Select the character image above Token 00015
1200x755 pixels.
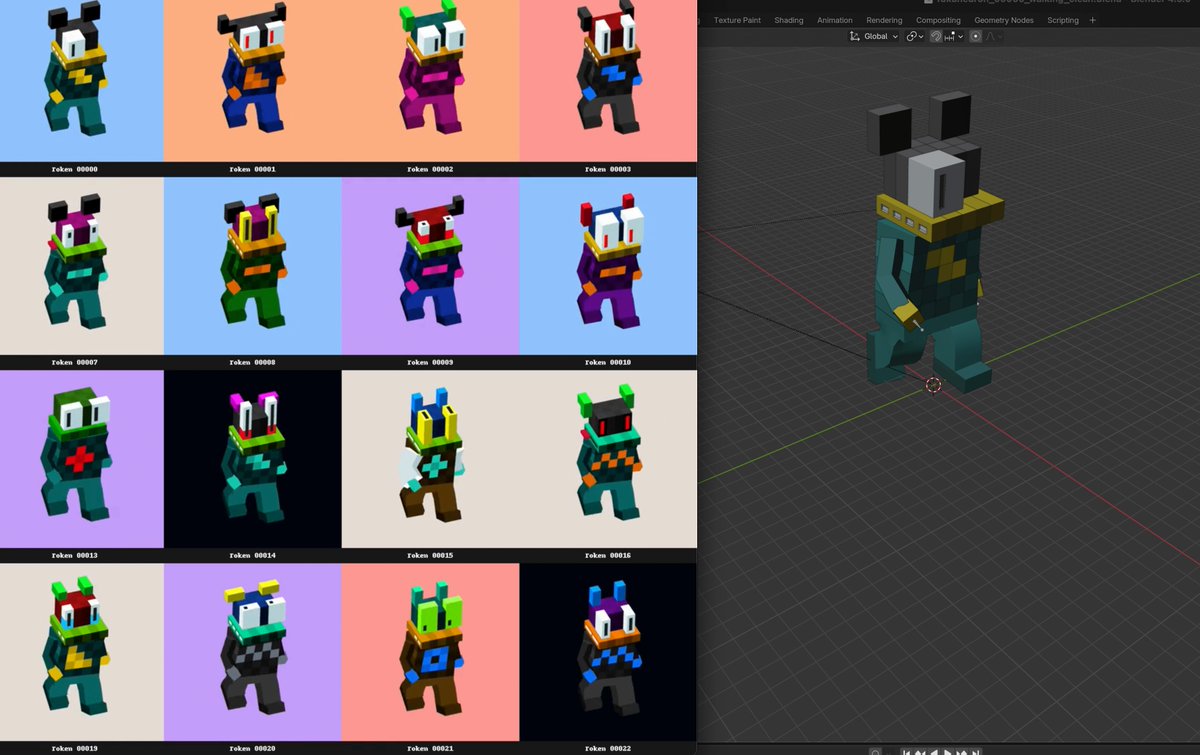pyautogui.click(x=430, y=459)
